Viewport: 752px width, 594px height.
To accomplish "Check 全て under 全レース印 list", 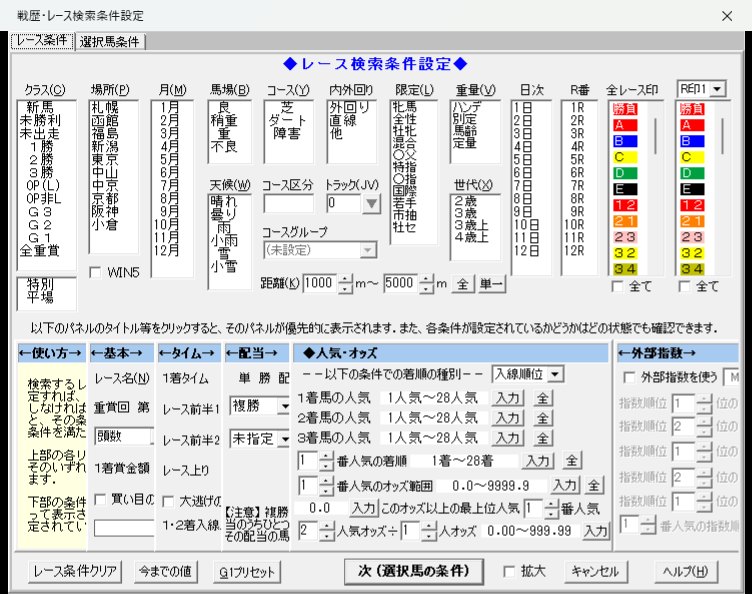I will (618, 287).
